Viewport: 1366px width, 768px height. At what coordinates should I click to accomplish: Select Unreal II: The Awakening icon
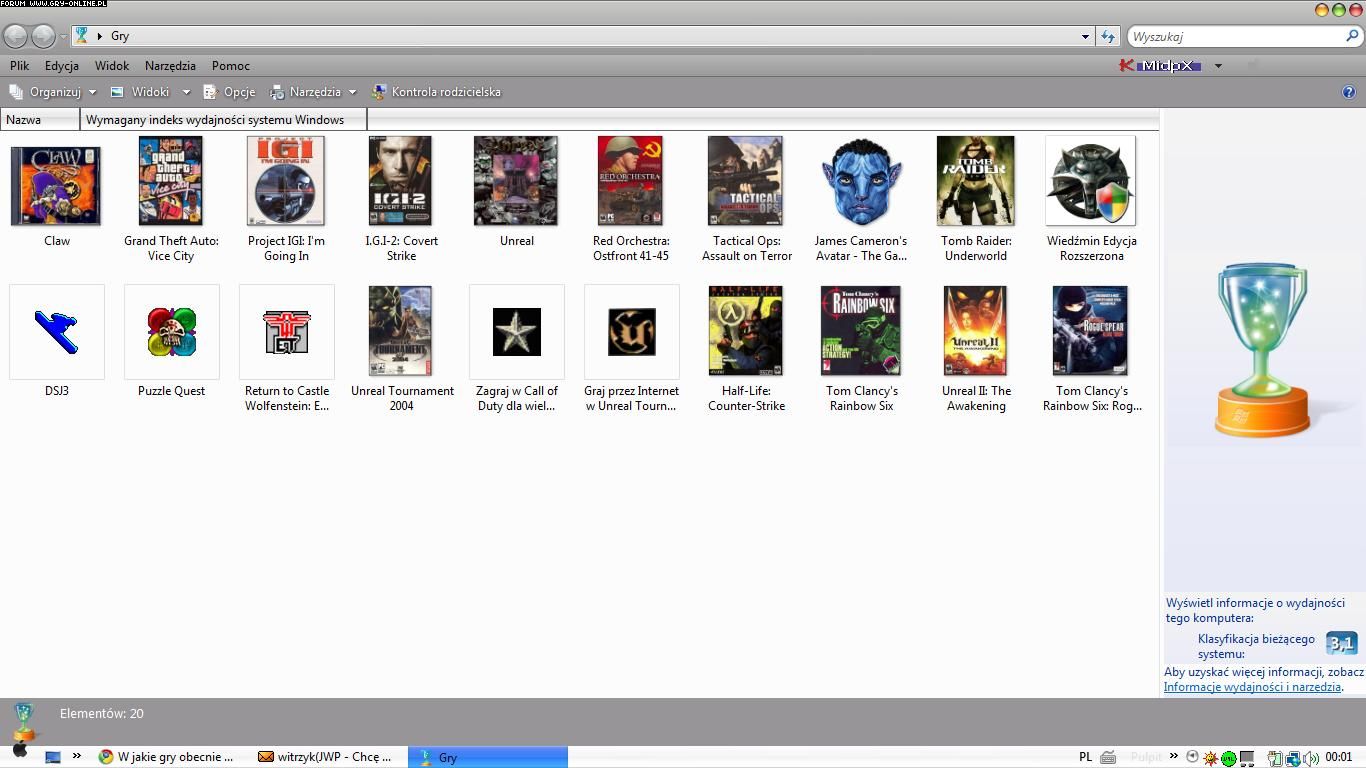coord(976,331)
